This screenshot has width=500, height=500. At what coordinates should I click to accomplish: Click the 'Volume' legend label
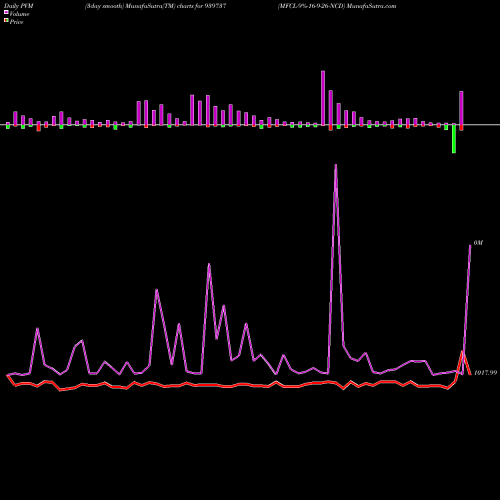click(19, 14)
